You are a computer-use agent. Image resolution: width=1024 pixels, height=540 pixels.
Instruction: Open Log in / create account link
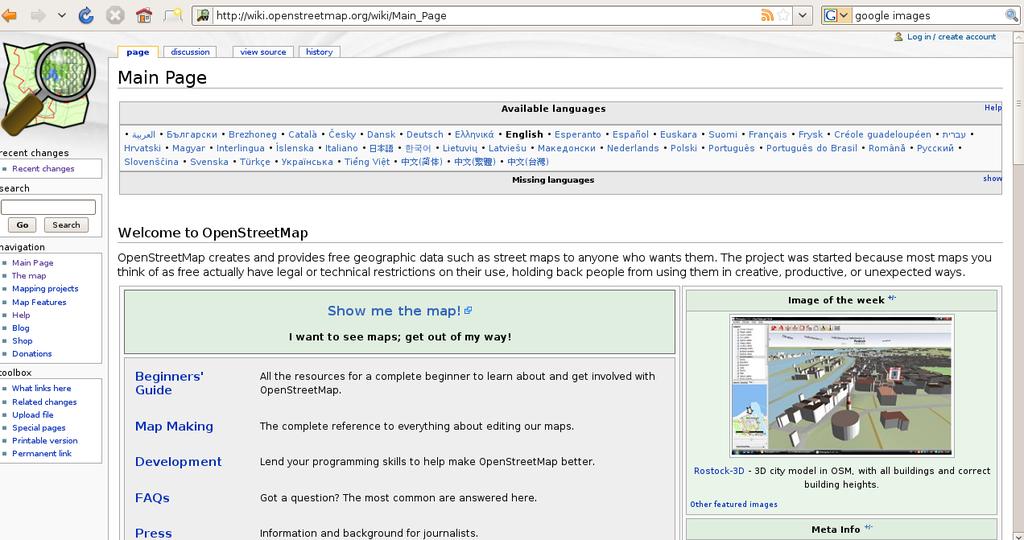(x=952, y=37)
